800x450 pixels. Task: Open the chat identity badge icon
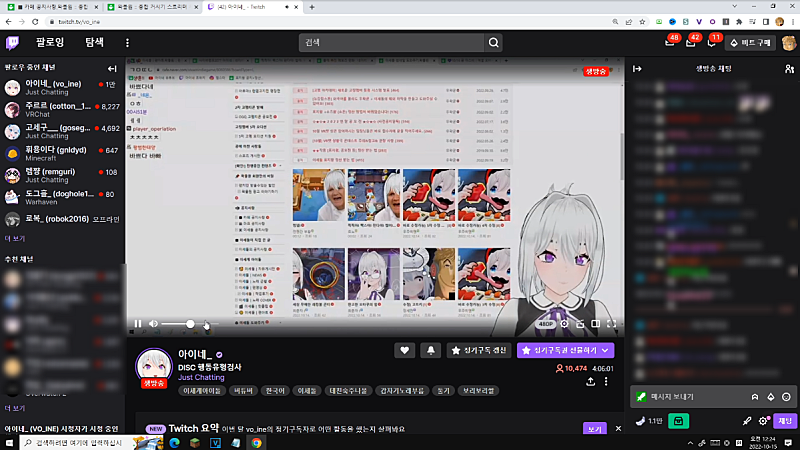coord(641,396)
